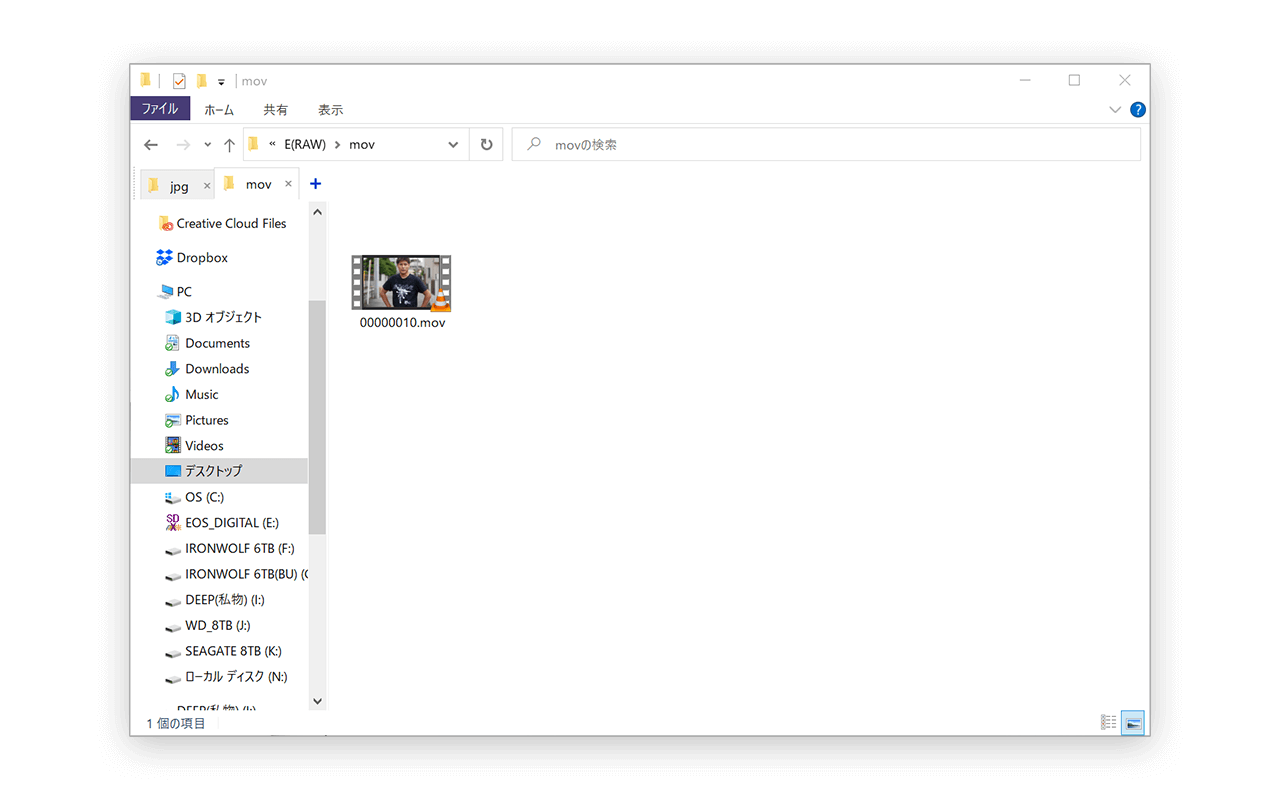The width and height of the screenshot is (1280, 800).
Task: Click the search magnifier icon
Action: pos(535,144)
